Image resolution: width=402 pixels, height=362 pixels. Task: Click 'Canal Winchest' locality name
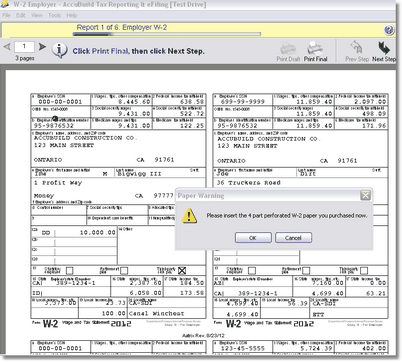[x=156, y=313]
